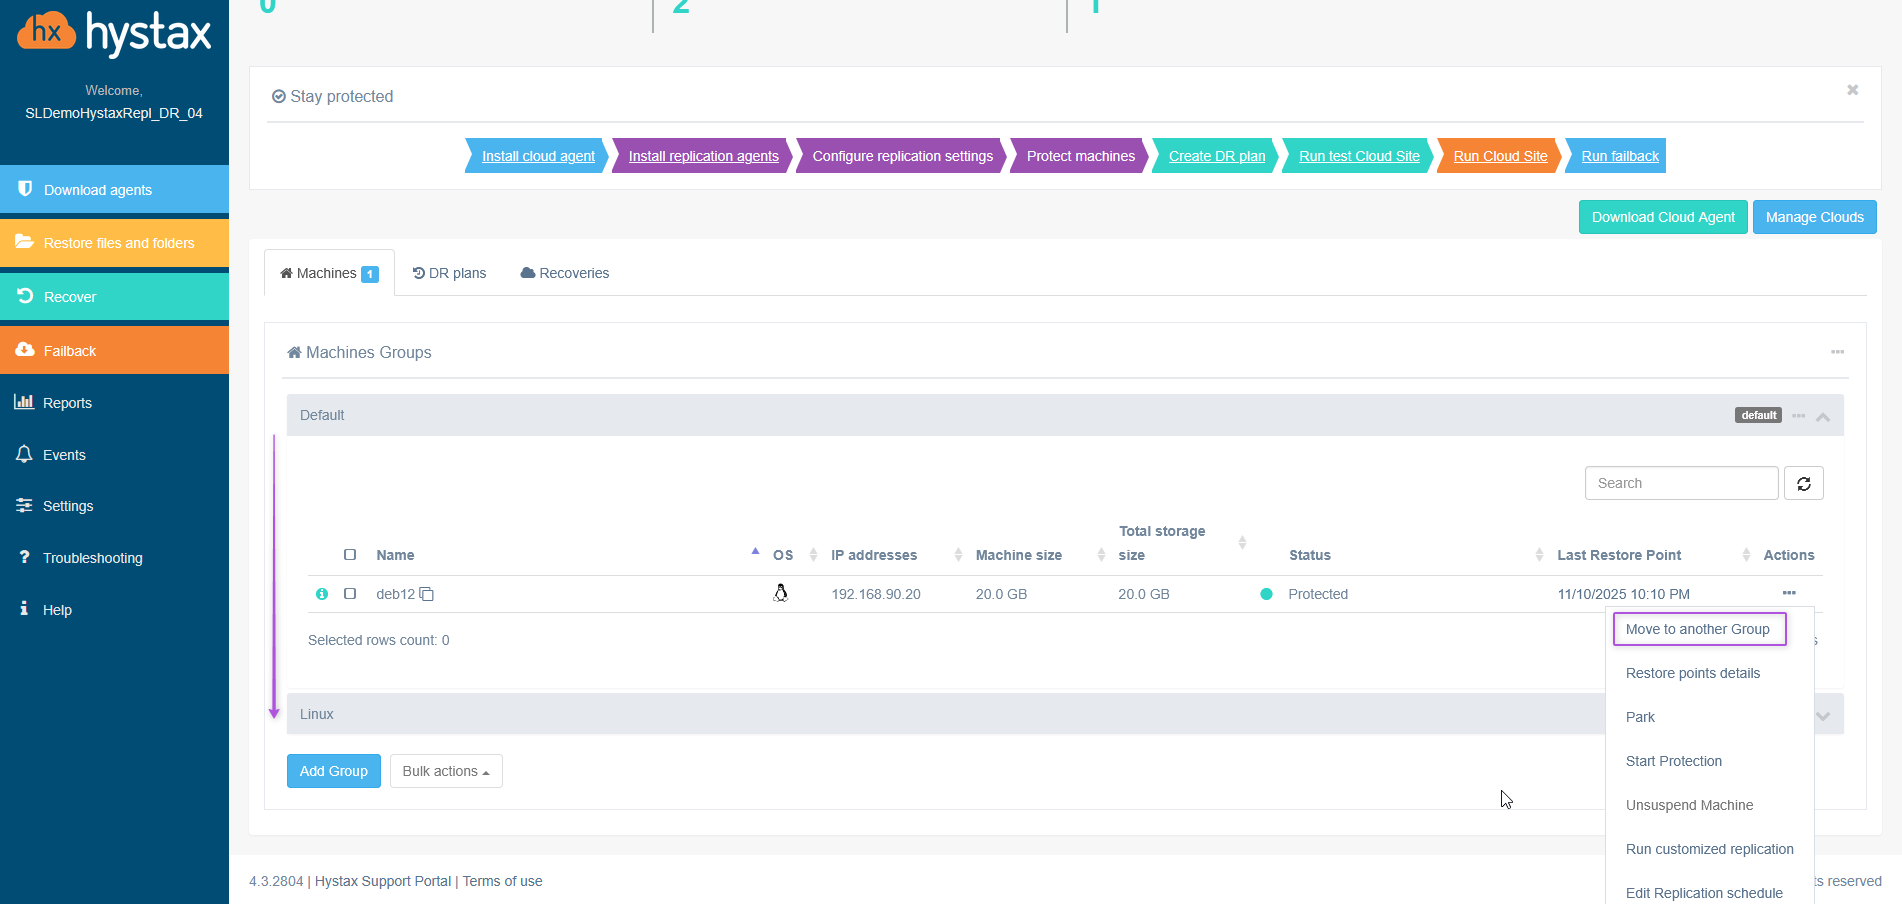Click the info icon next to deb12
The height and width of the screenshot is (904, 1902).
[x=322, y=594]
